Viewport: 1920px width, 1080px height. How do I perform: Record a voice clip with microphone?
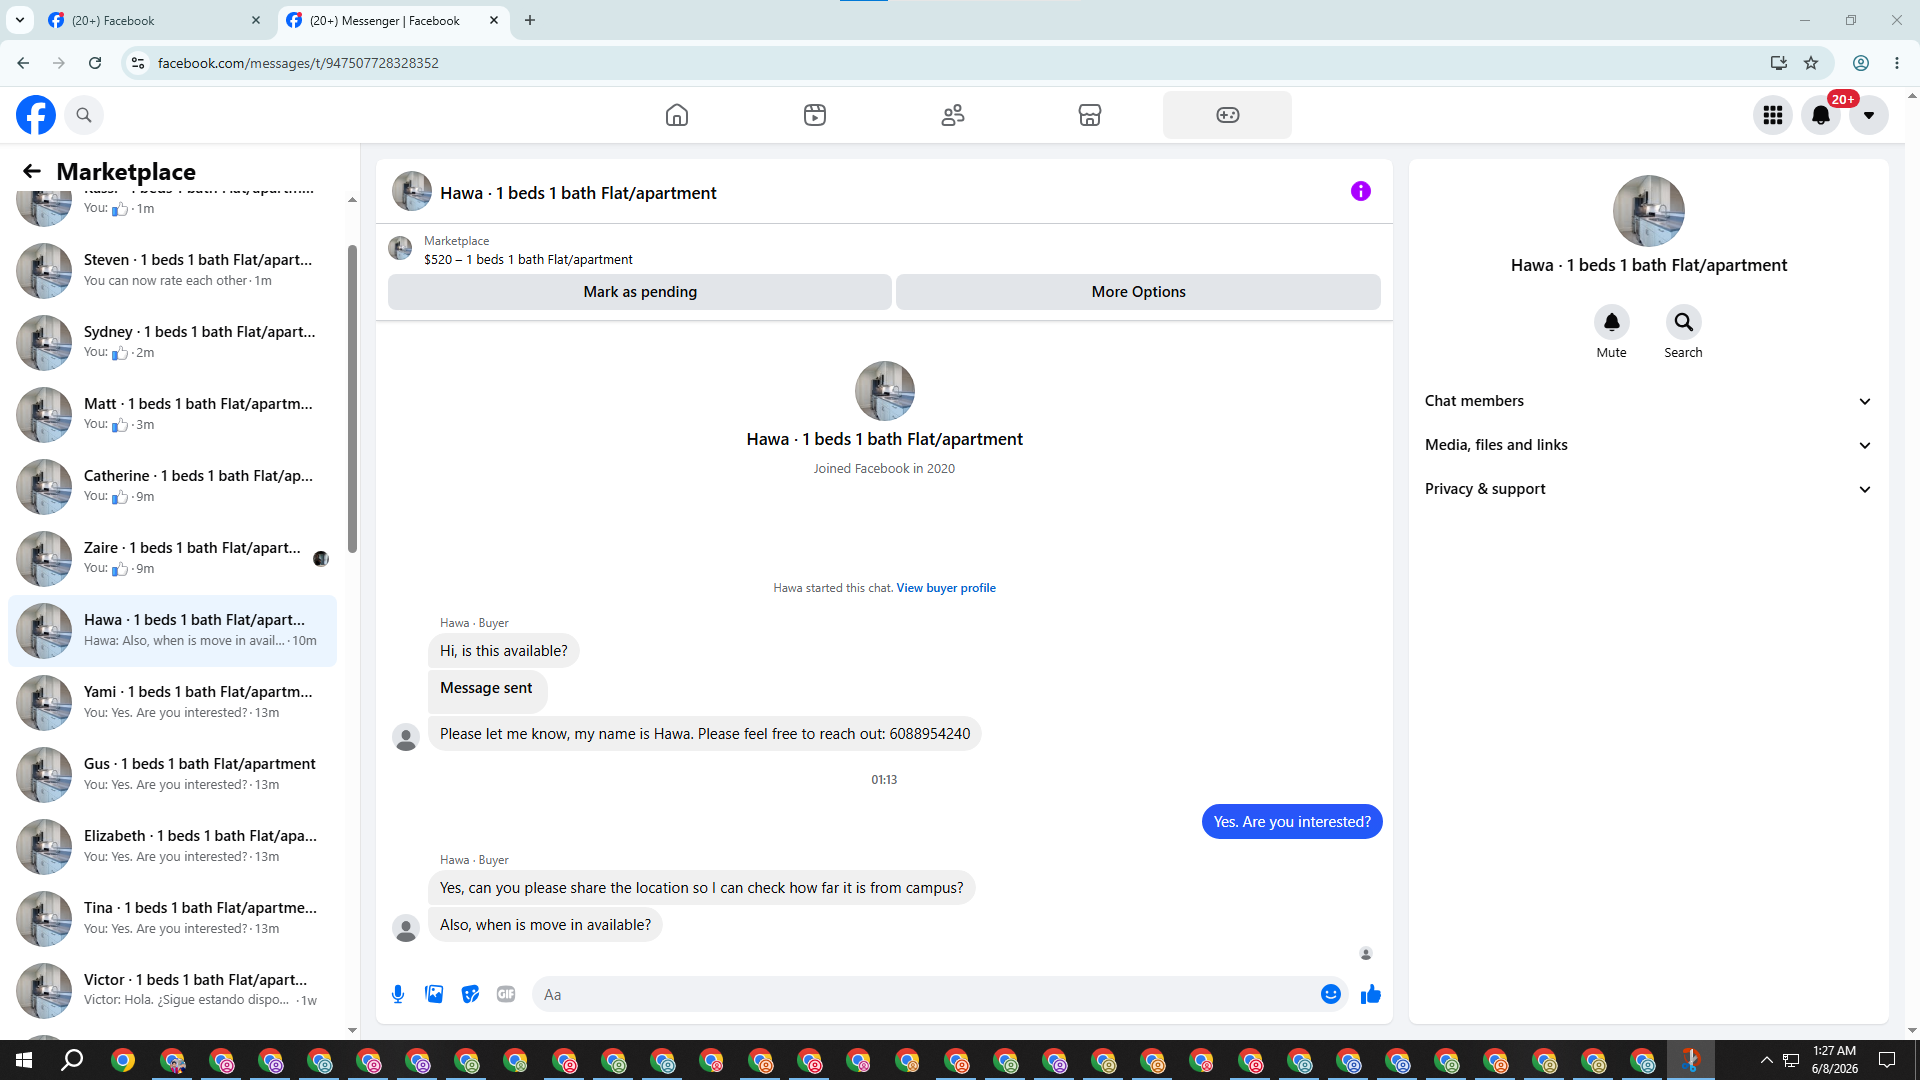[398, 994]
